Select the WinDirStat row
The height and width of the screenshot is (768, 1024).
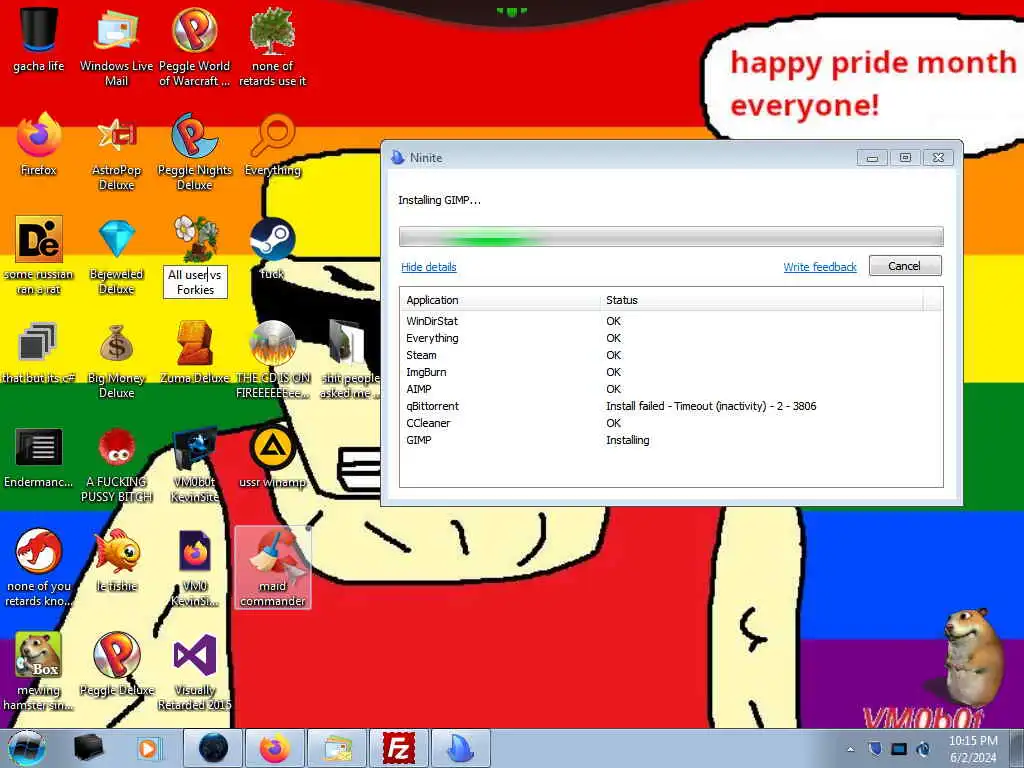tap(671, 321)
